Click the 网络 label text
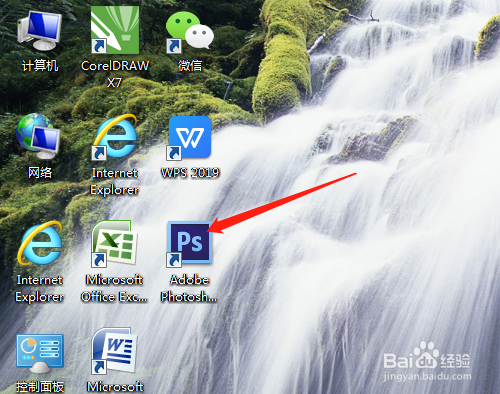The width and height of the screenshot is (500, 394). (x=40, y=172)
